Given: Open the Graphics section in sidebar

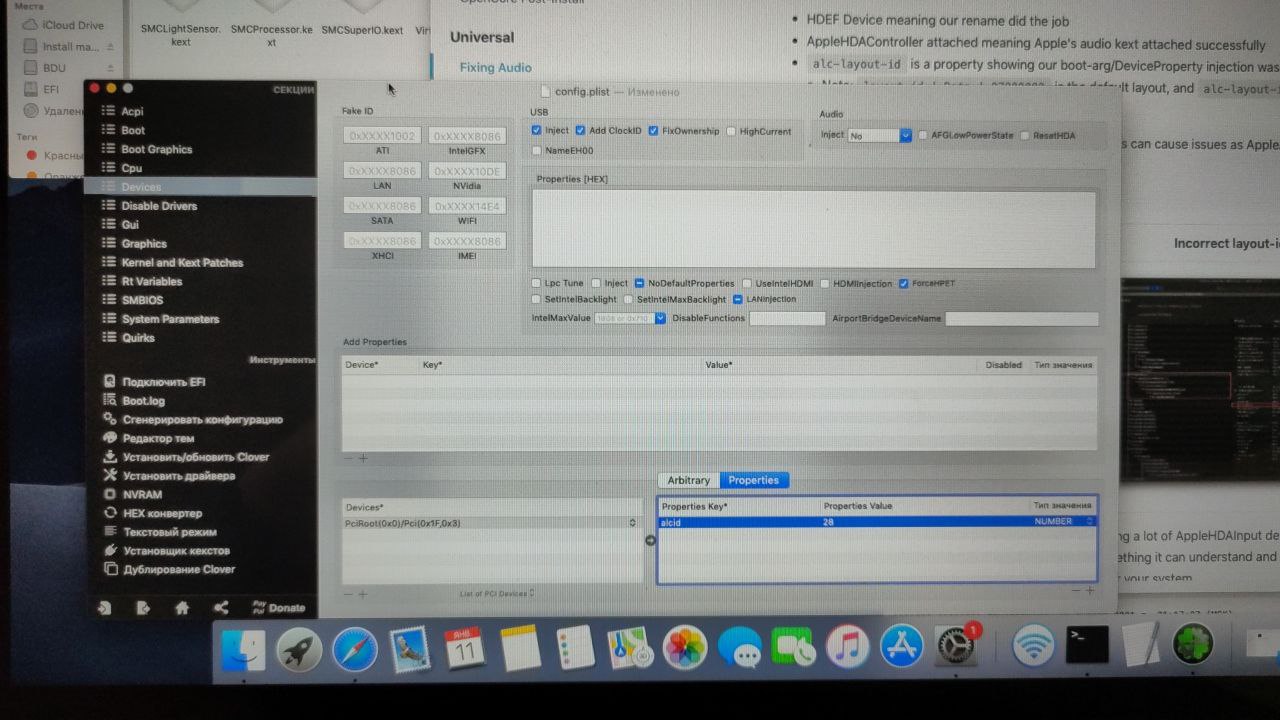Looking at the screenshot, I should 144,244.
